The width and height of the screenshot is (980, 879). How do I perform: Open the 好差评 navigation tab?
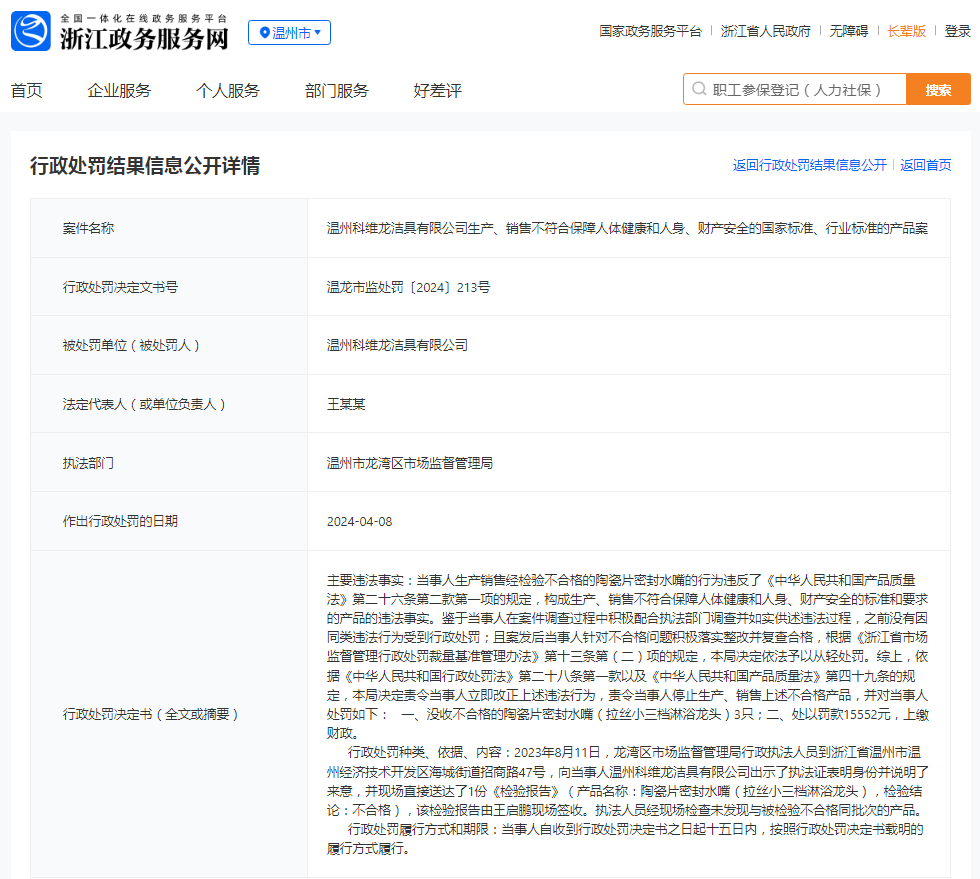point(438,91)
